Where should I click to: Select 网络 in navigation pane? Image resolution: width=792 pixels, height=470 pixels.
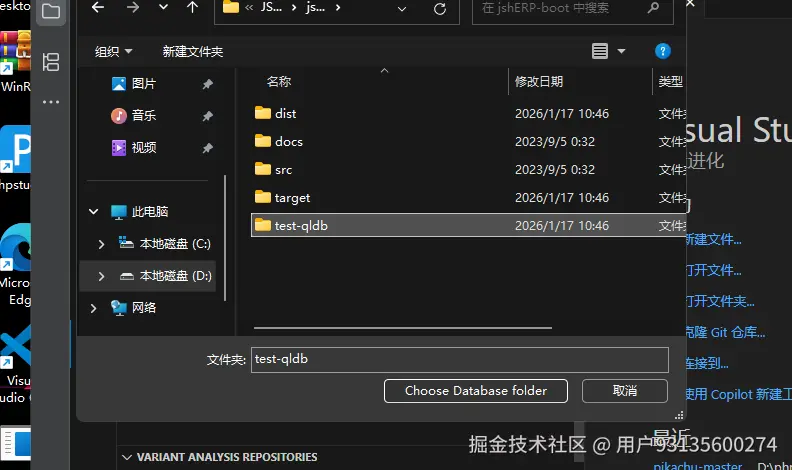point(143,307)
